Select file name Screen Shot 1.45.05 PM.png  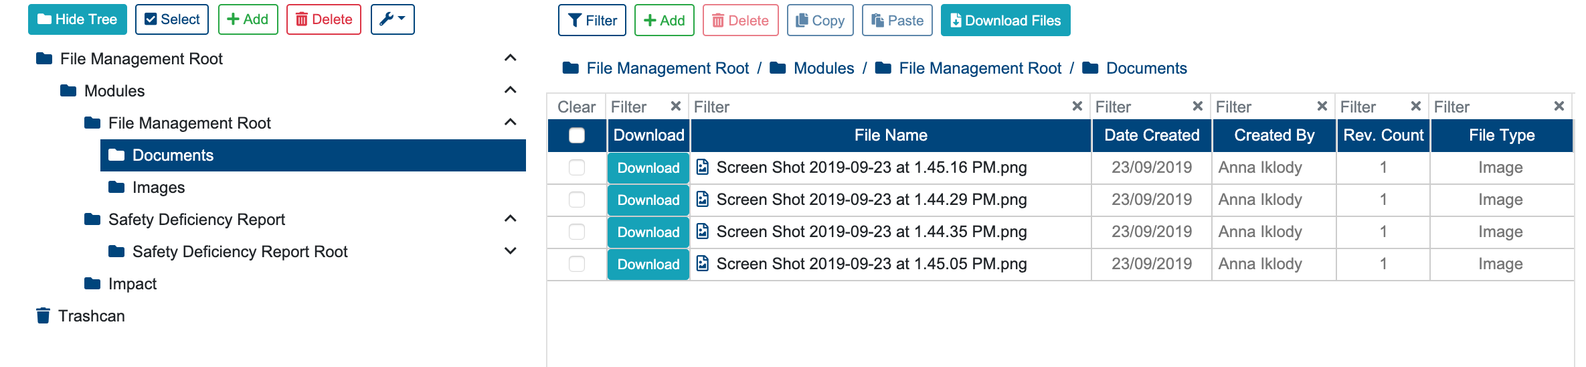[x=871, y=264]
